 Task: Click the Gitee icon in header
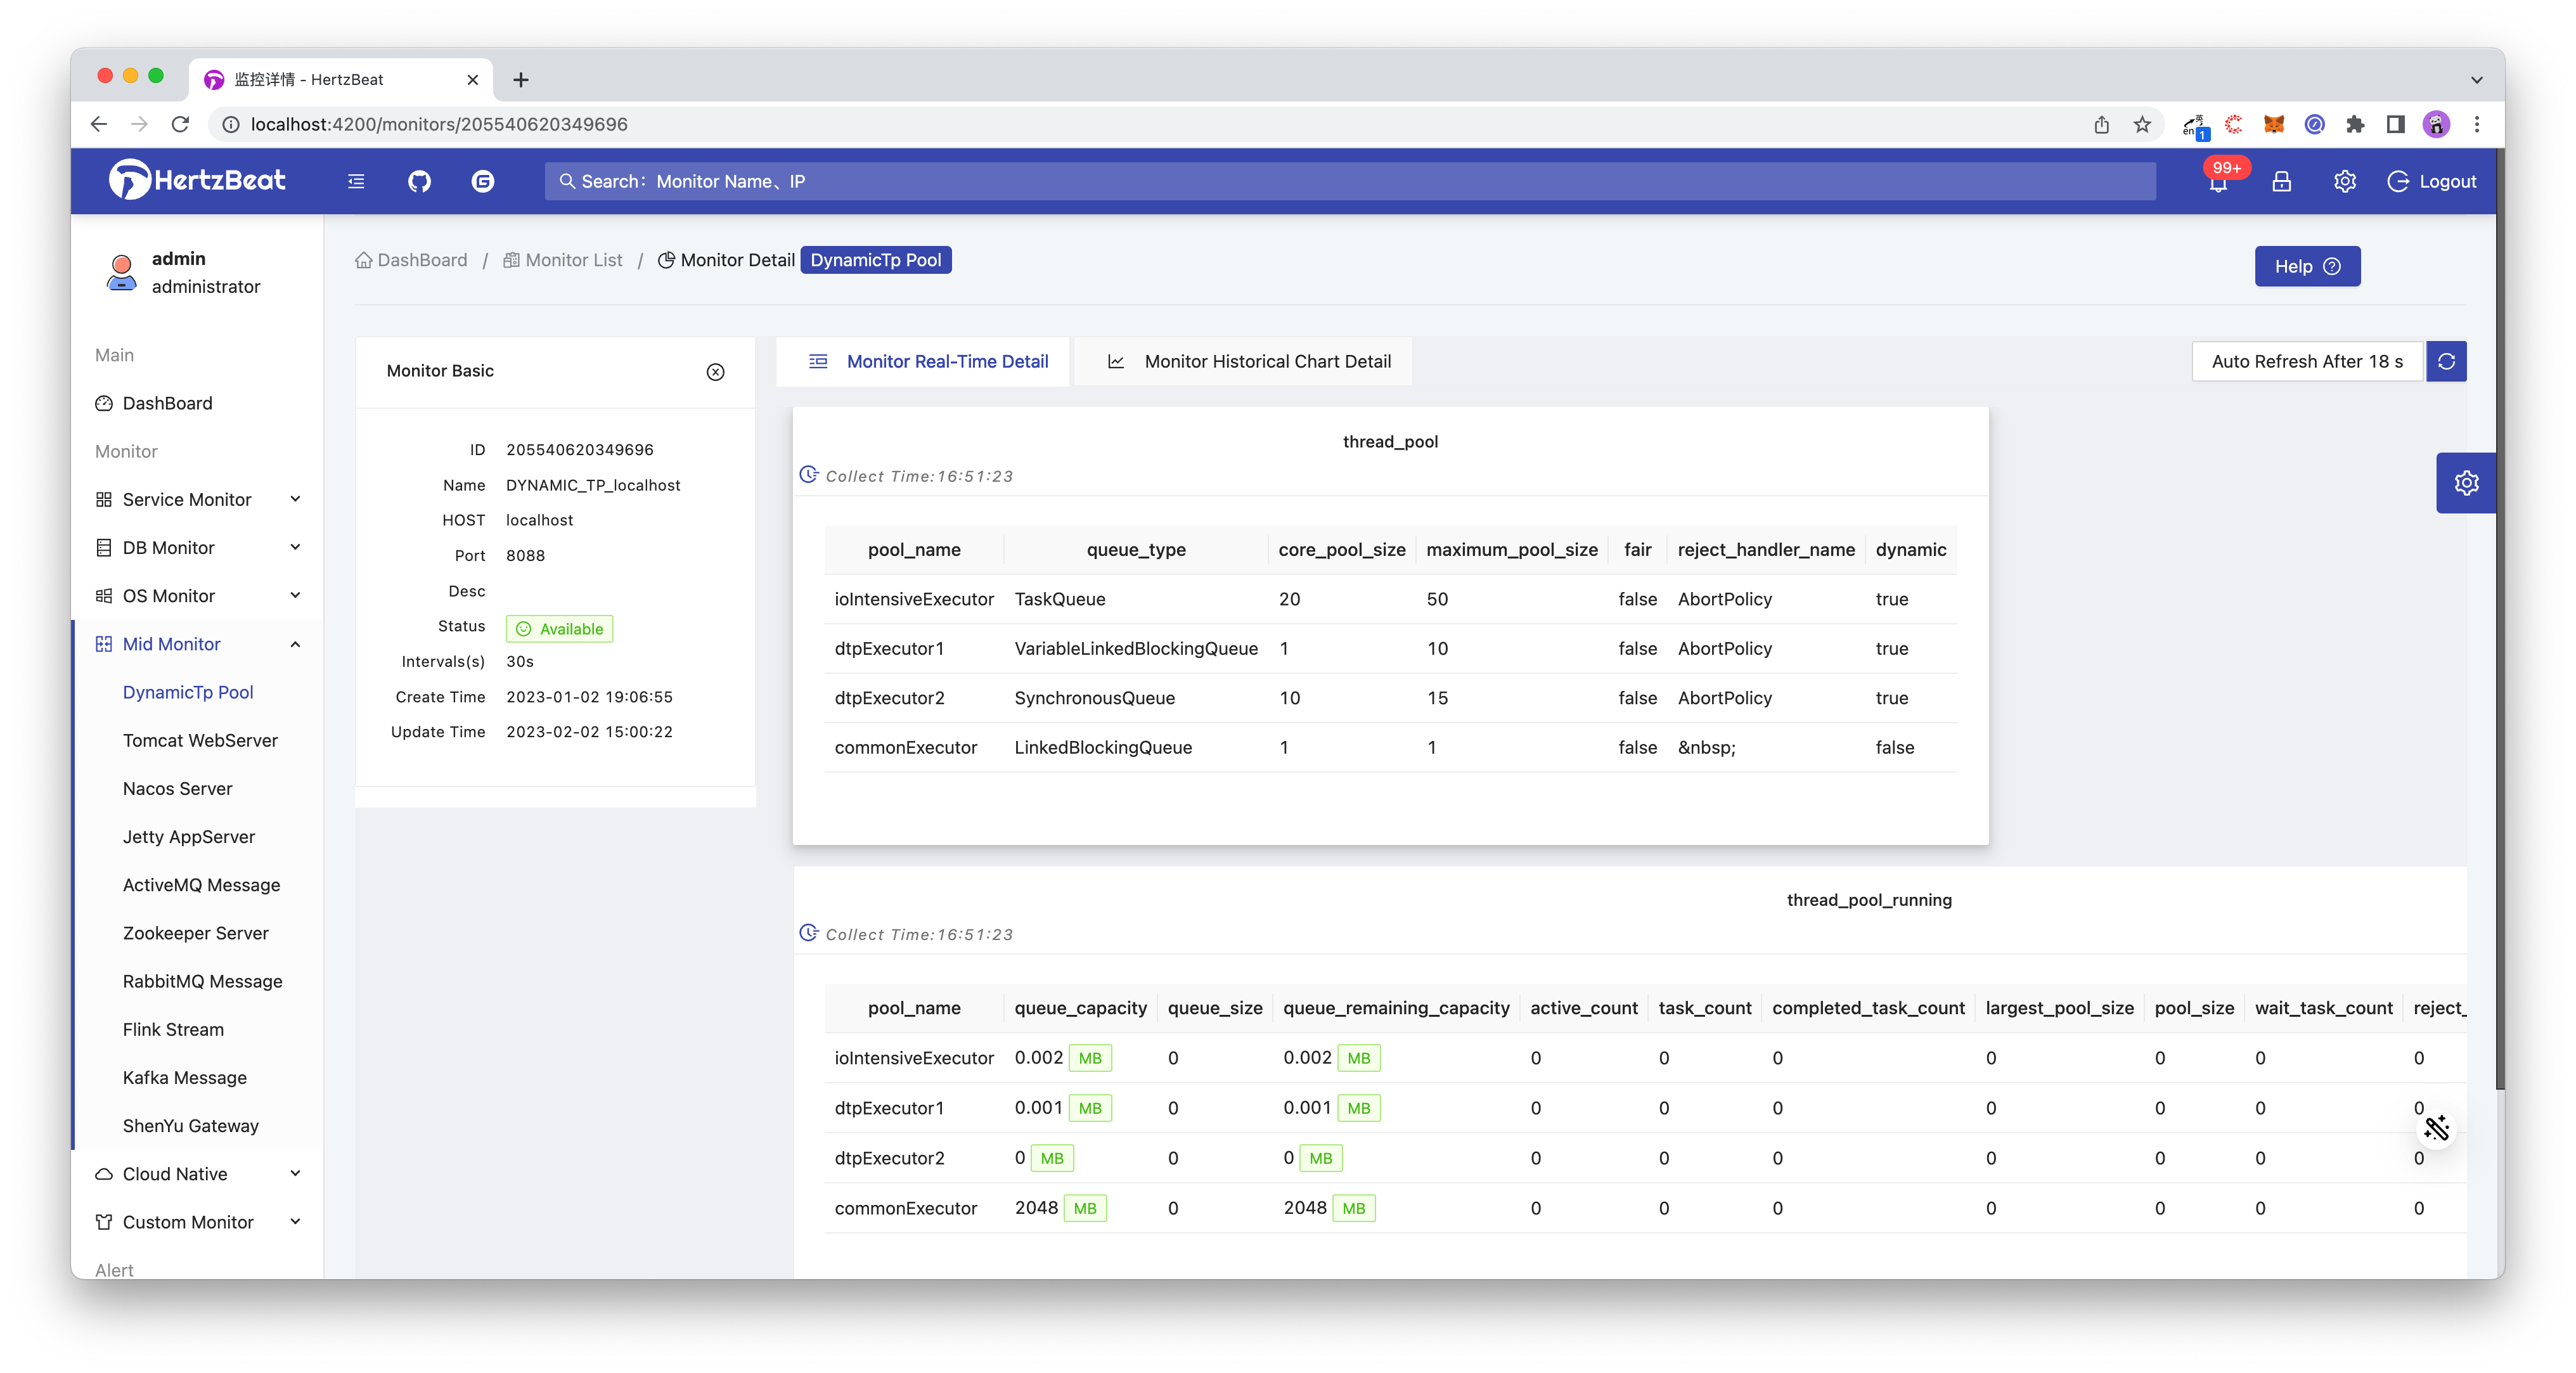(x=483, y=181)
